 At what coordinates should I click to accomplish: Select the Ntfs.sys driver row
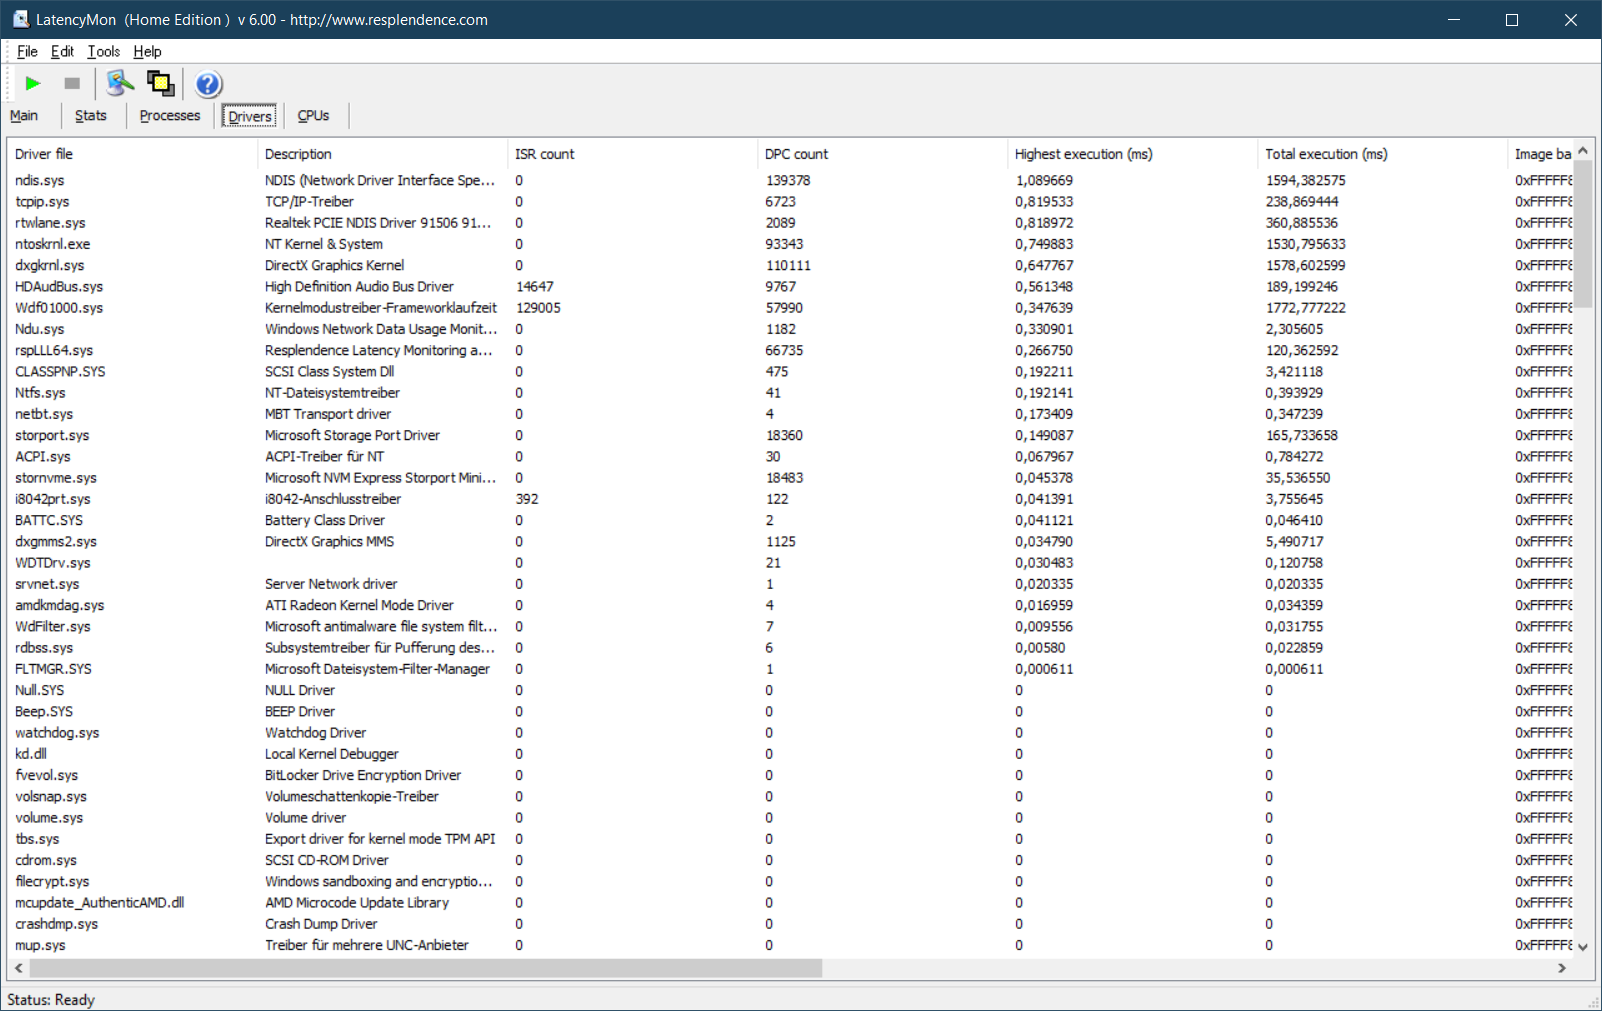[790, 393]
